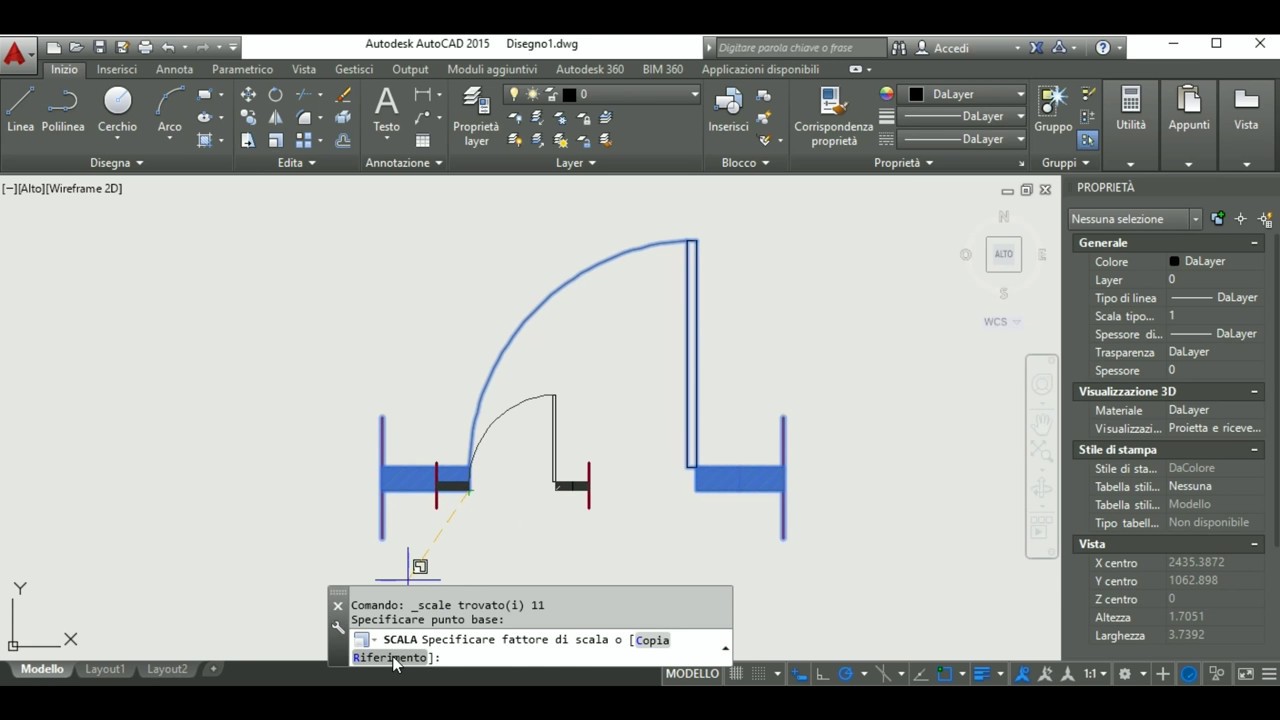Toggle ortho mode in status bar
Screen dimensions: 1280x720
822,674
